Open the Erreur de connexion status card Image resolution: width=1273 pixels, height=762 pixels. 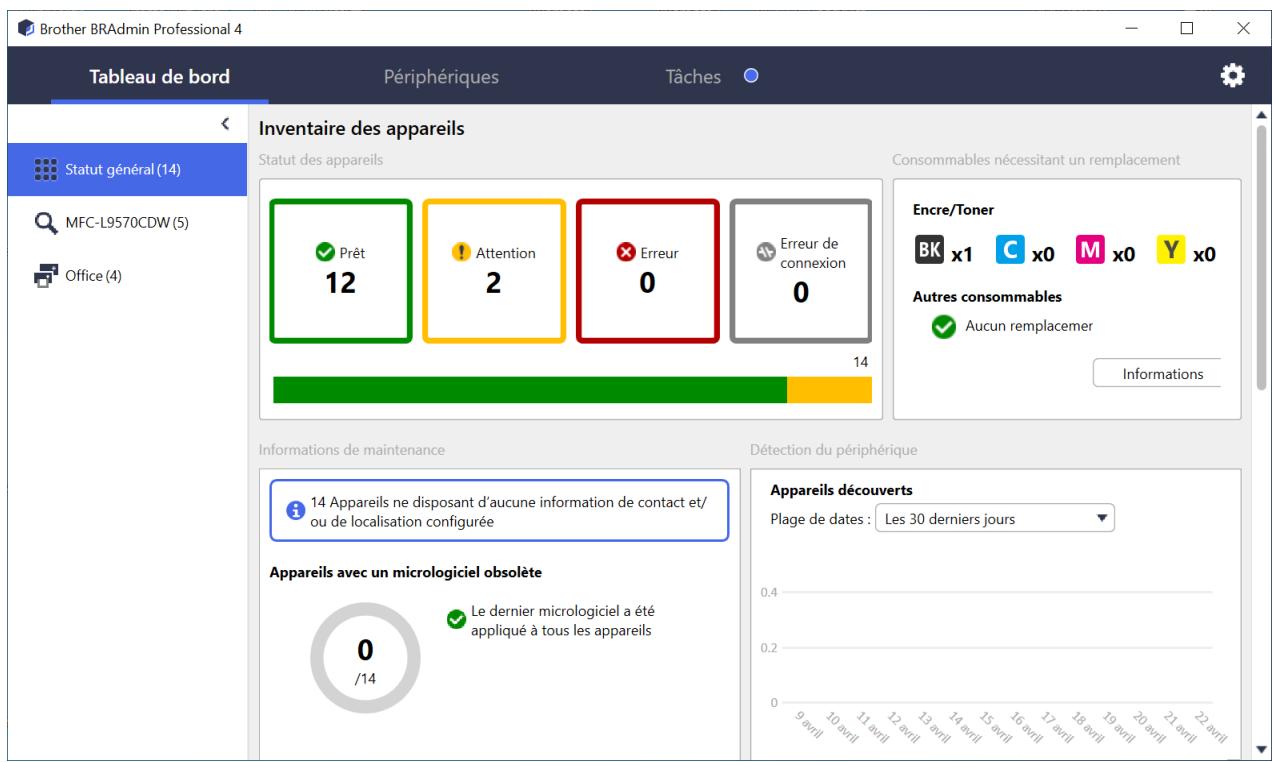(801, 271)
